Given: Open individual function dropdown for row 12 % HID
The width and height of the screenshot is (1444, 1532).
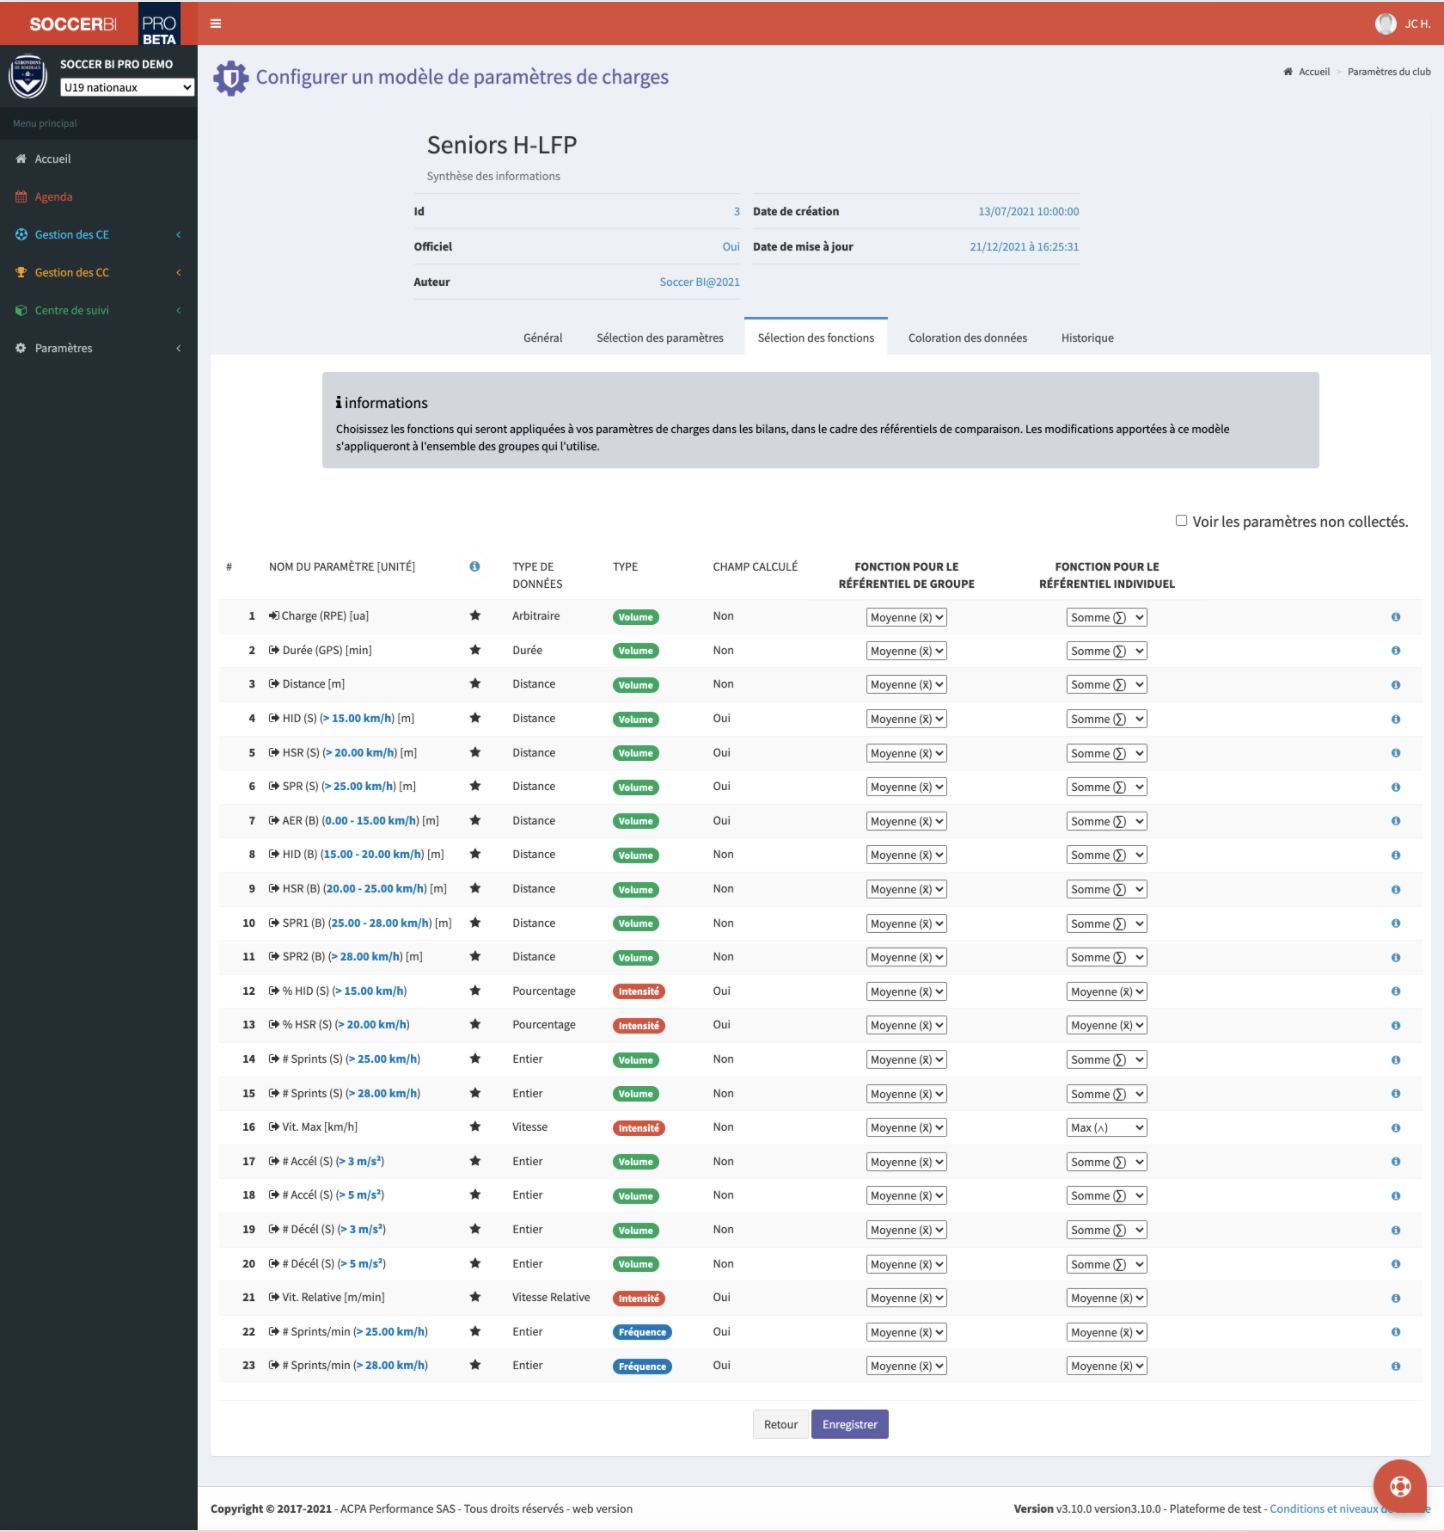Looking at the screenshot, I should (x=1107, y=992).
